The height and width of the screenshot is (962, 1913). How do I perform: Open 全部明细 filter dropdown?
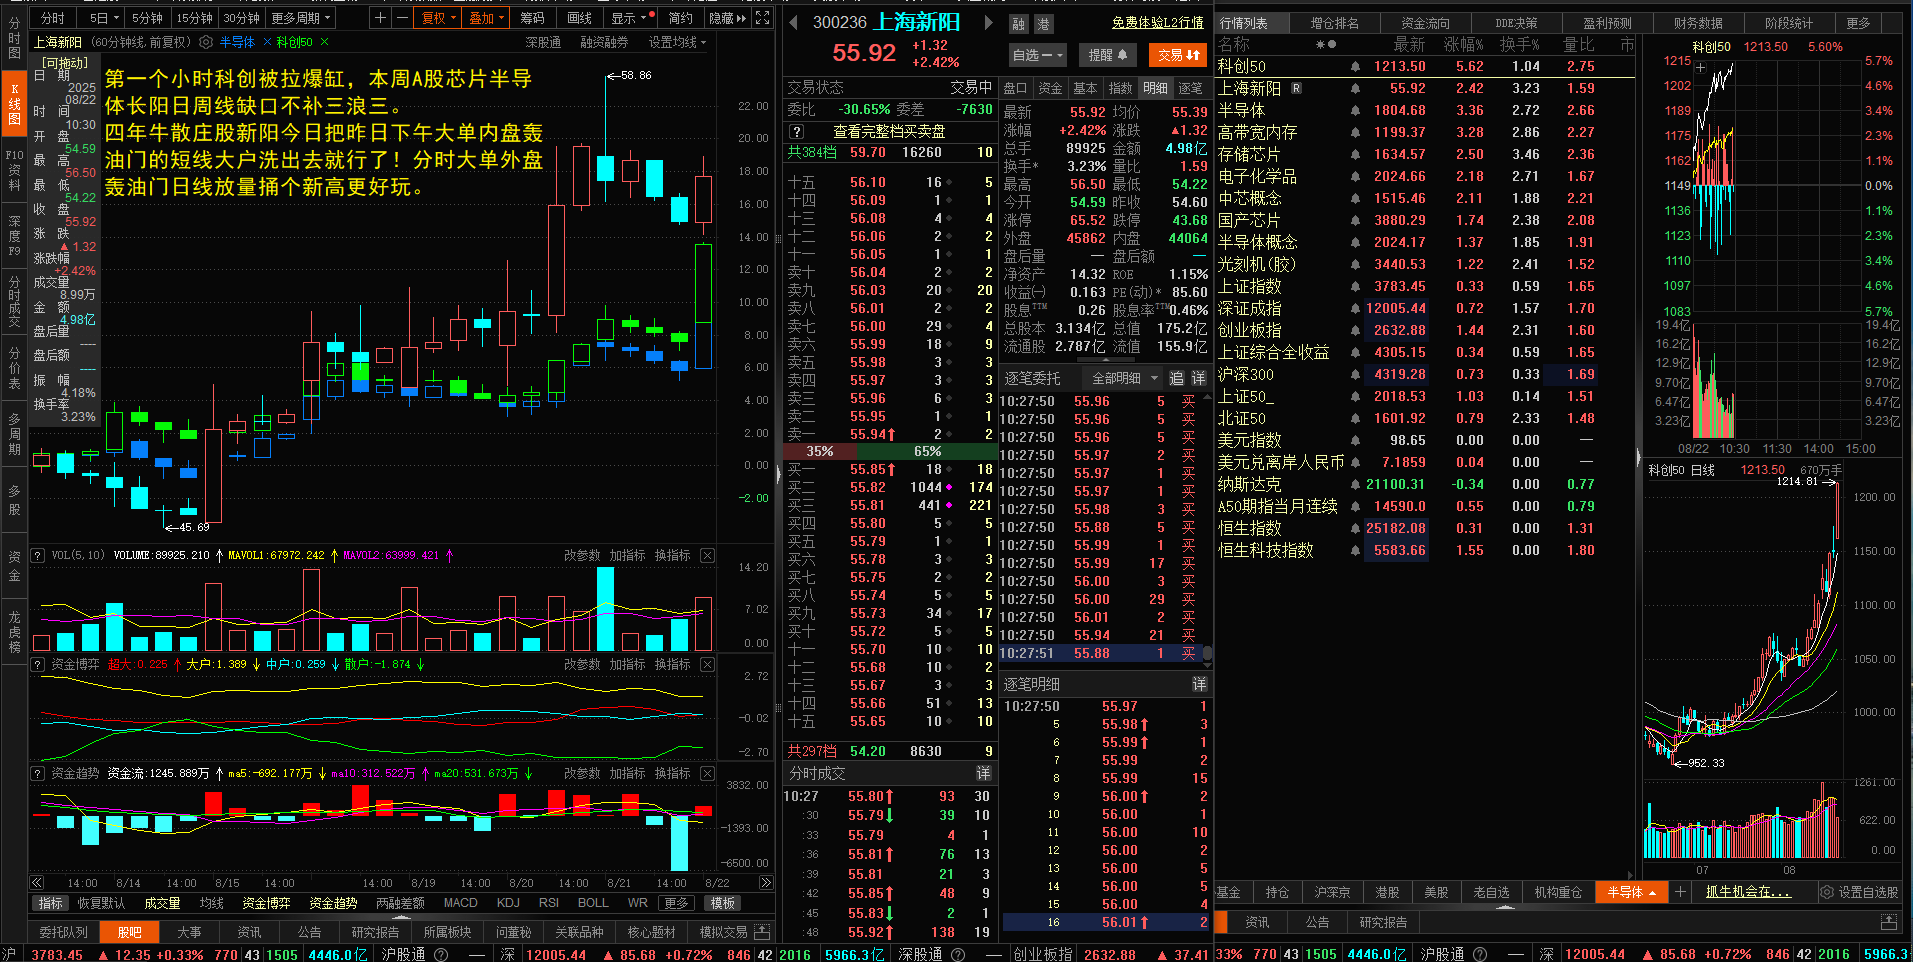pyautogui.click(x=1124, y=378)
